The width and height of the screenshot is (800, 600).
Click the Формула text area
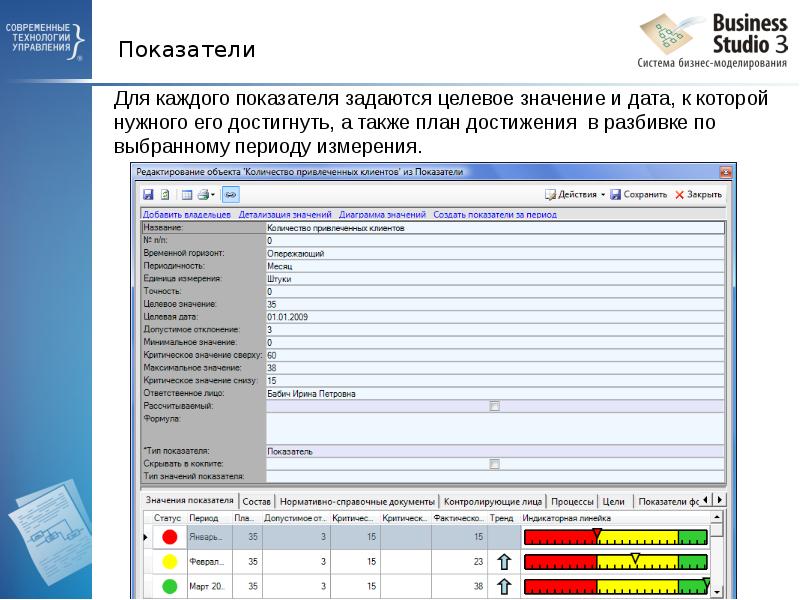[495, 429]
